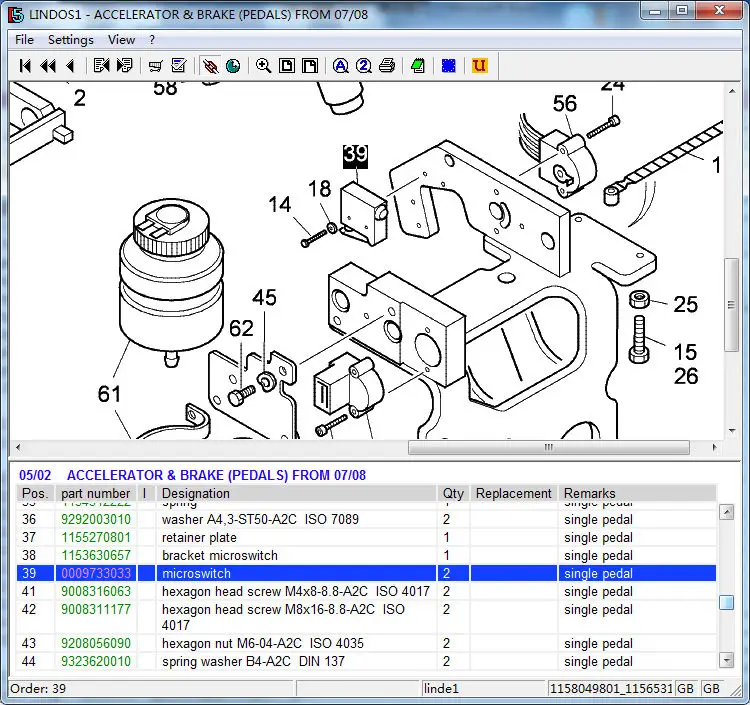Click the Pos. column header
This screenshot has width=750, height=705.
[35, 493]
